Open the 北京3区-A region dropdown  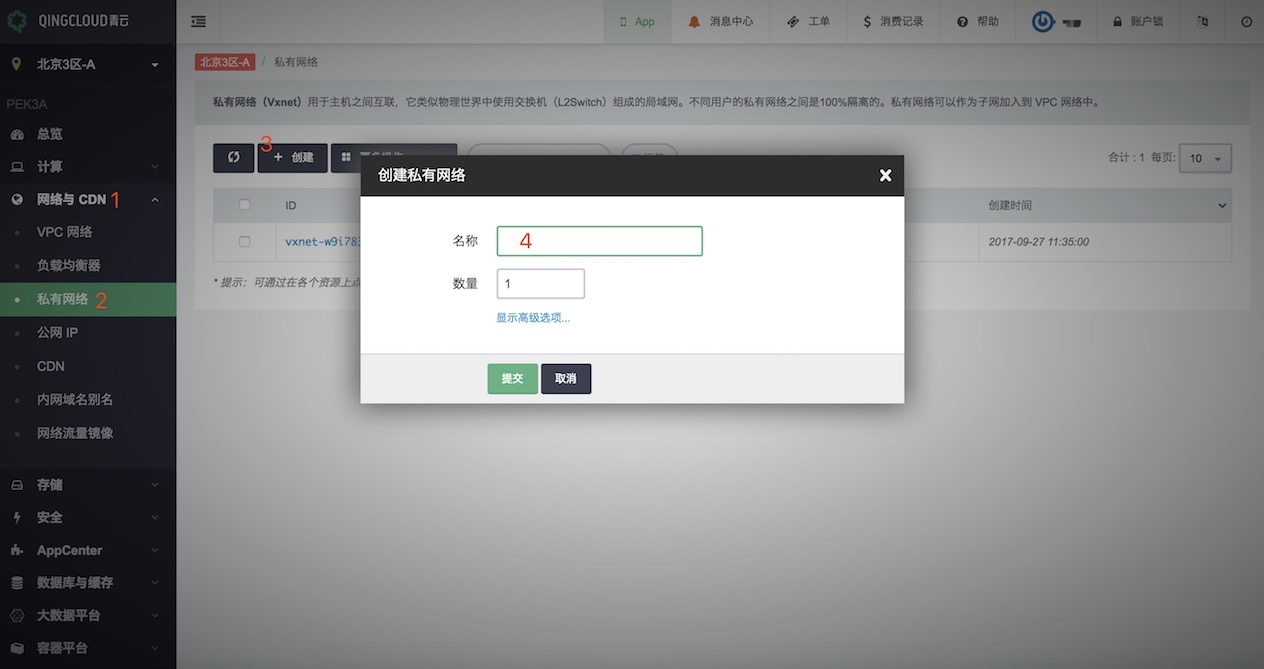pos(87,65)
